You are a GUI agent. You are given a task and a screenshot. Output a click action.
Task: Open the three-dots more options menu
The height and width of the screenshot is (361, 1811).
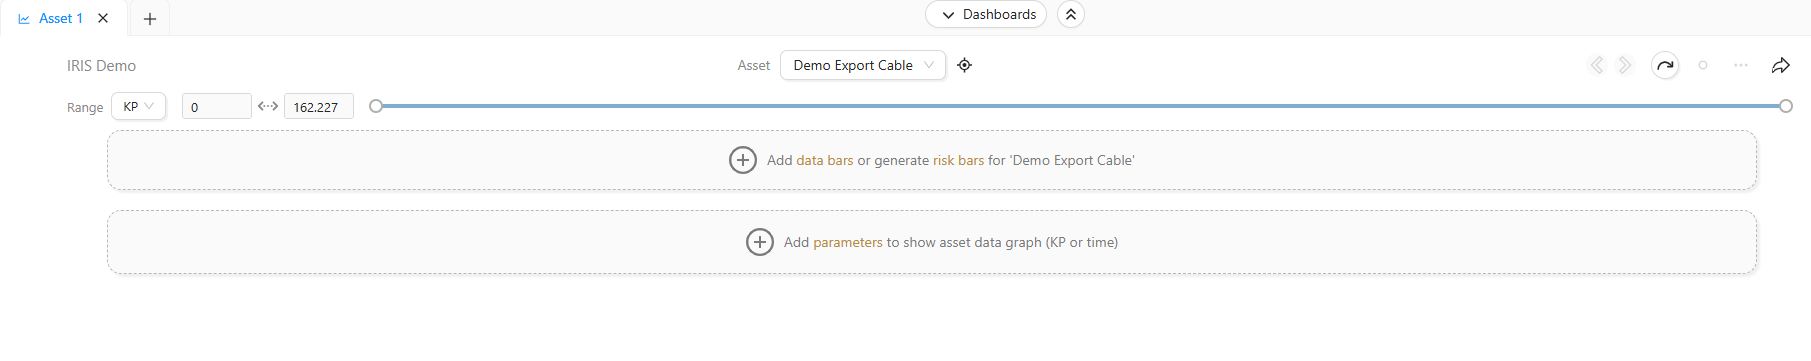tap(1741, 65)
